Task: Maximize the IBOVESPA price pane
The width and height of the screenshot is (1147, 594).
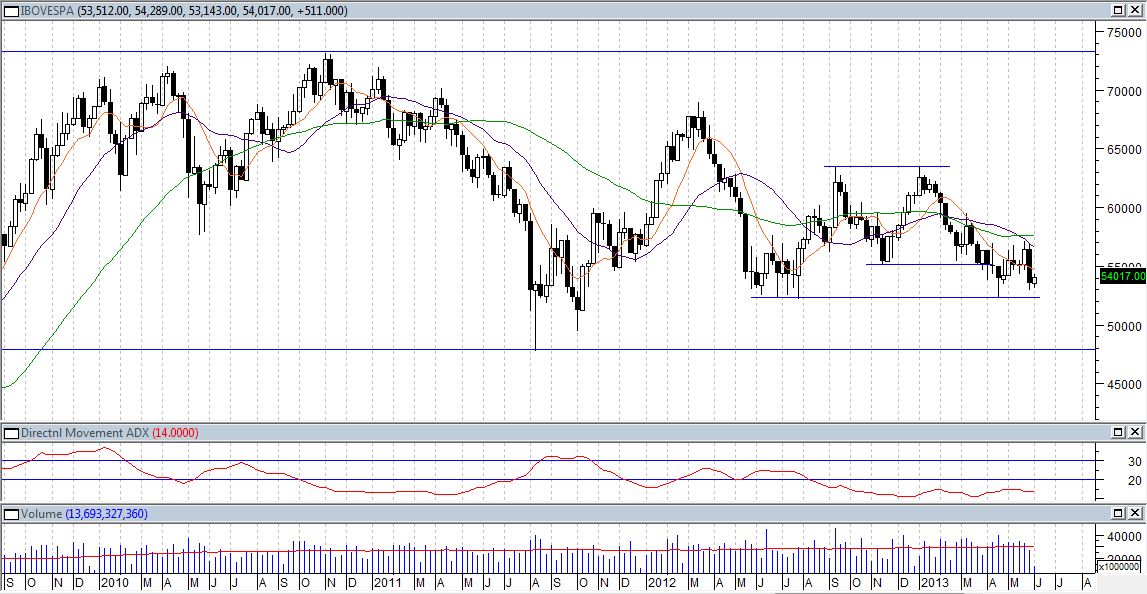Action: 1119,10
